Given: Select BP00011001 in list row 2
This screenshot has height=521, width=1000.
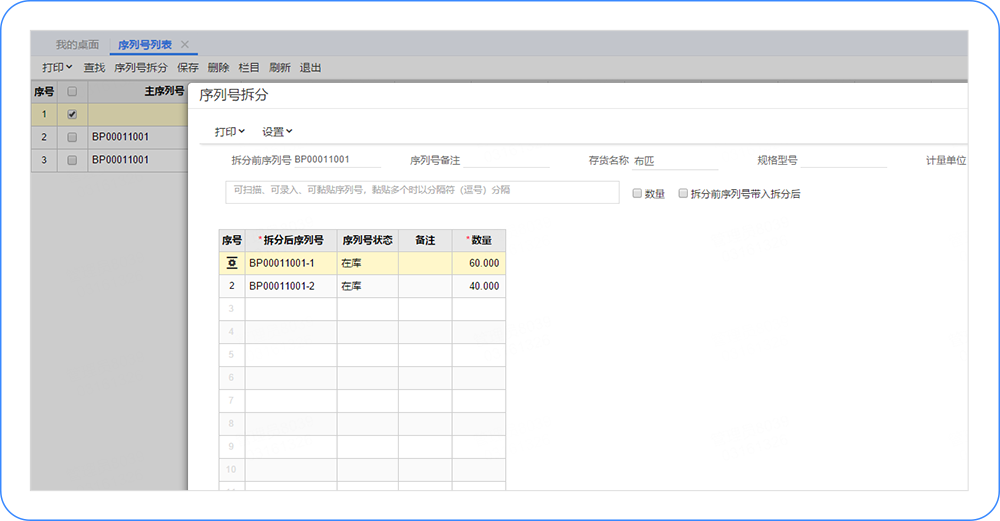Looking at the screenshot, I should point(121,137).
